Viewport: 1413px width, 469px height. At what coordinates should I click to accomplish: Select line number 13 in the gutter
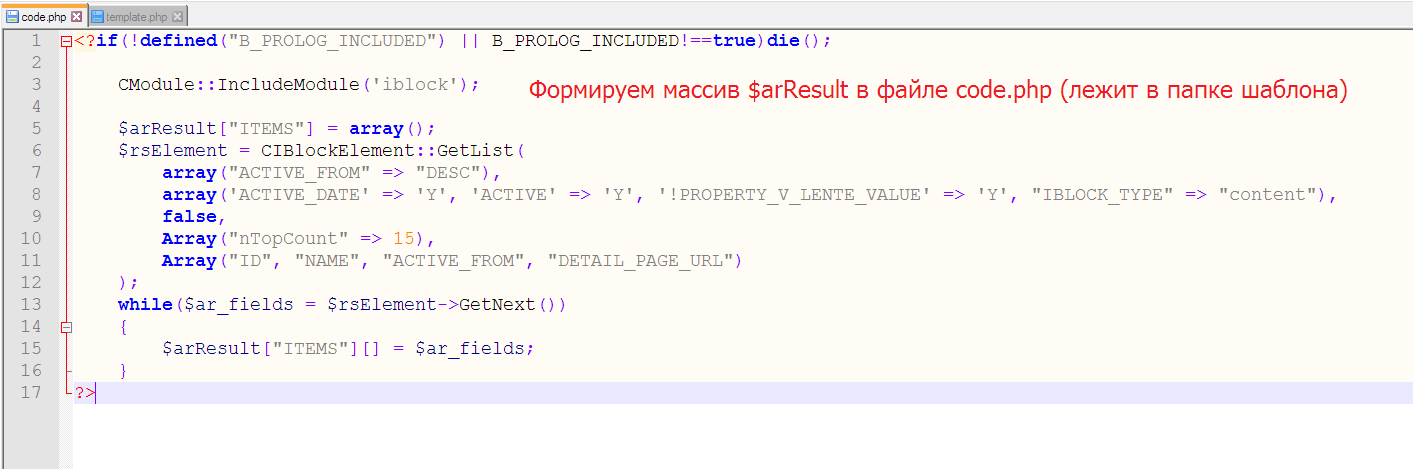(x=31, y=304)
